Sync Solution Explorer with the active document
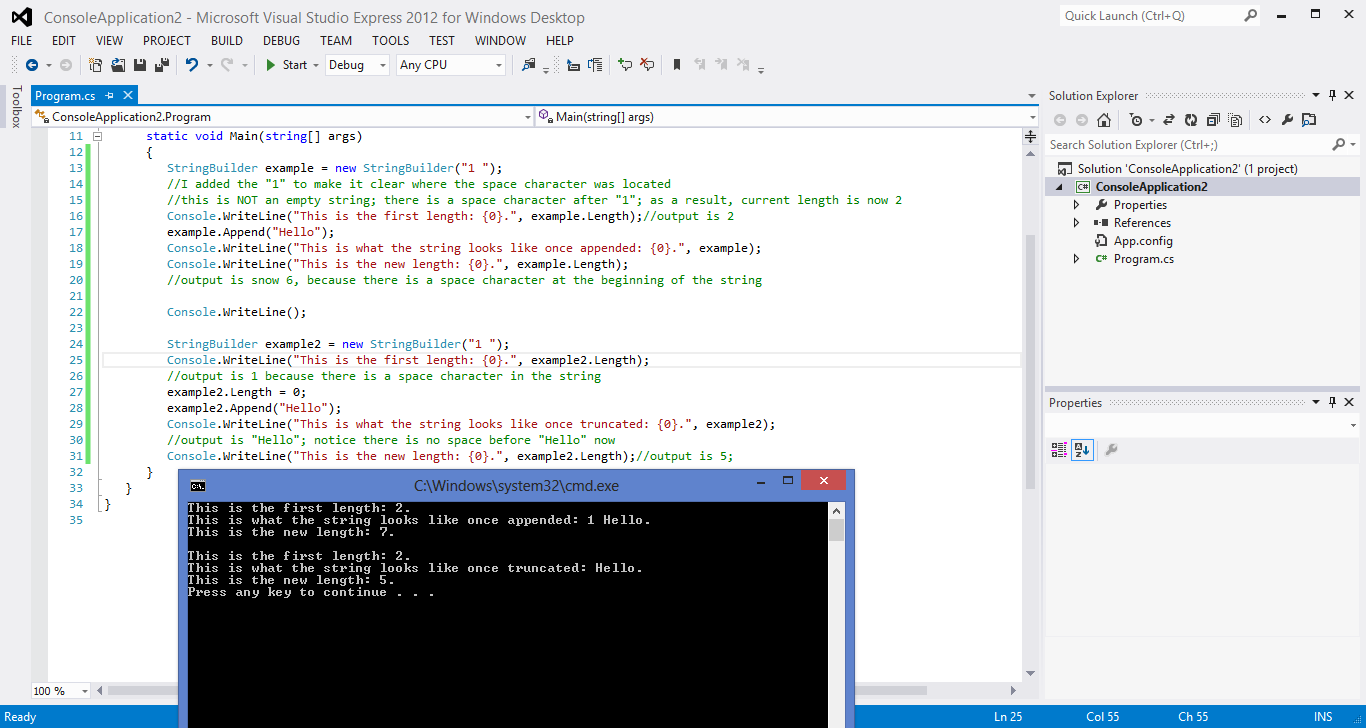This screenshot has width=1366, height=728. (1168, 119)
